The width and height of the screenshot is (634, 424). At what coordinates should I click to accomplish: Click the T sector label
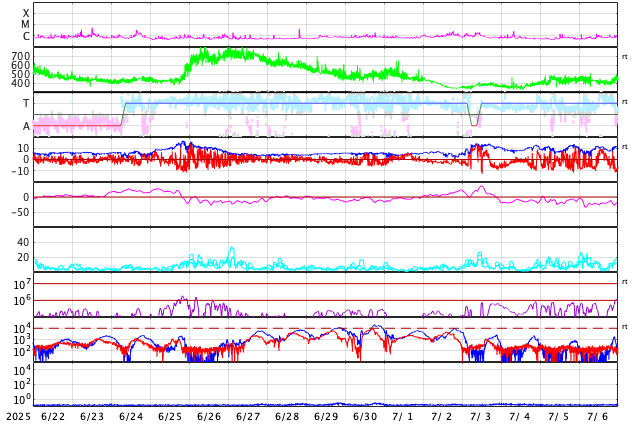[26, 103]
